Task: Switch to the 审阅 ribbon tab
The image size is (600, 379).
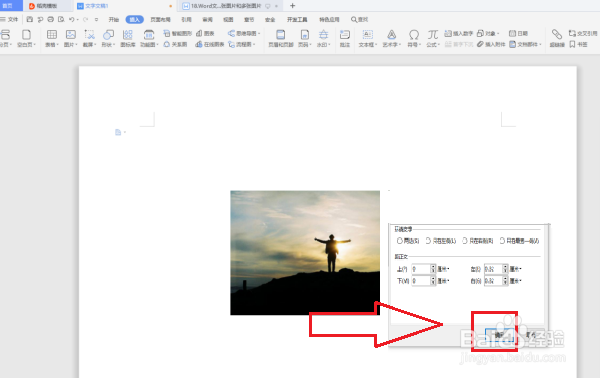Action: click(x=207, y=19)
